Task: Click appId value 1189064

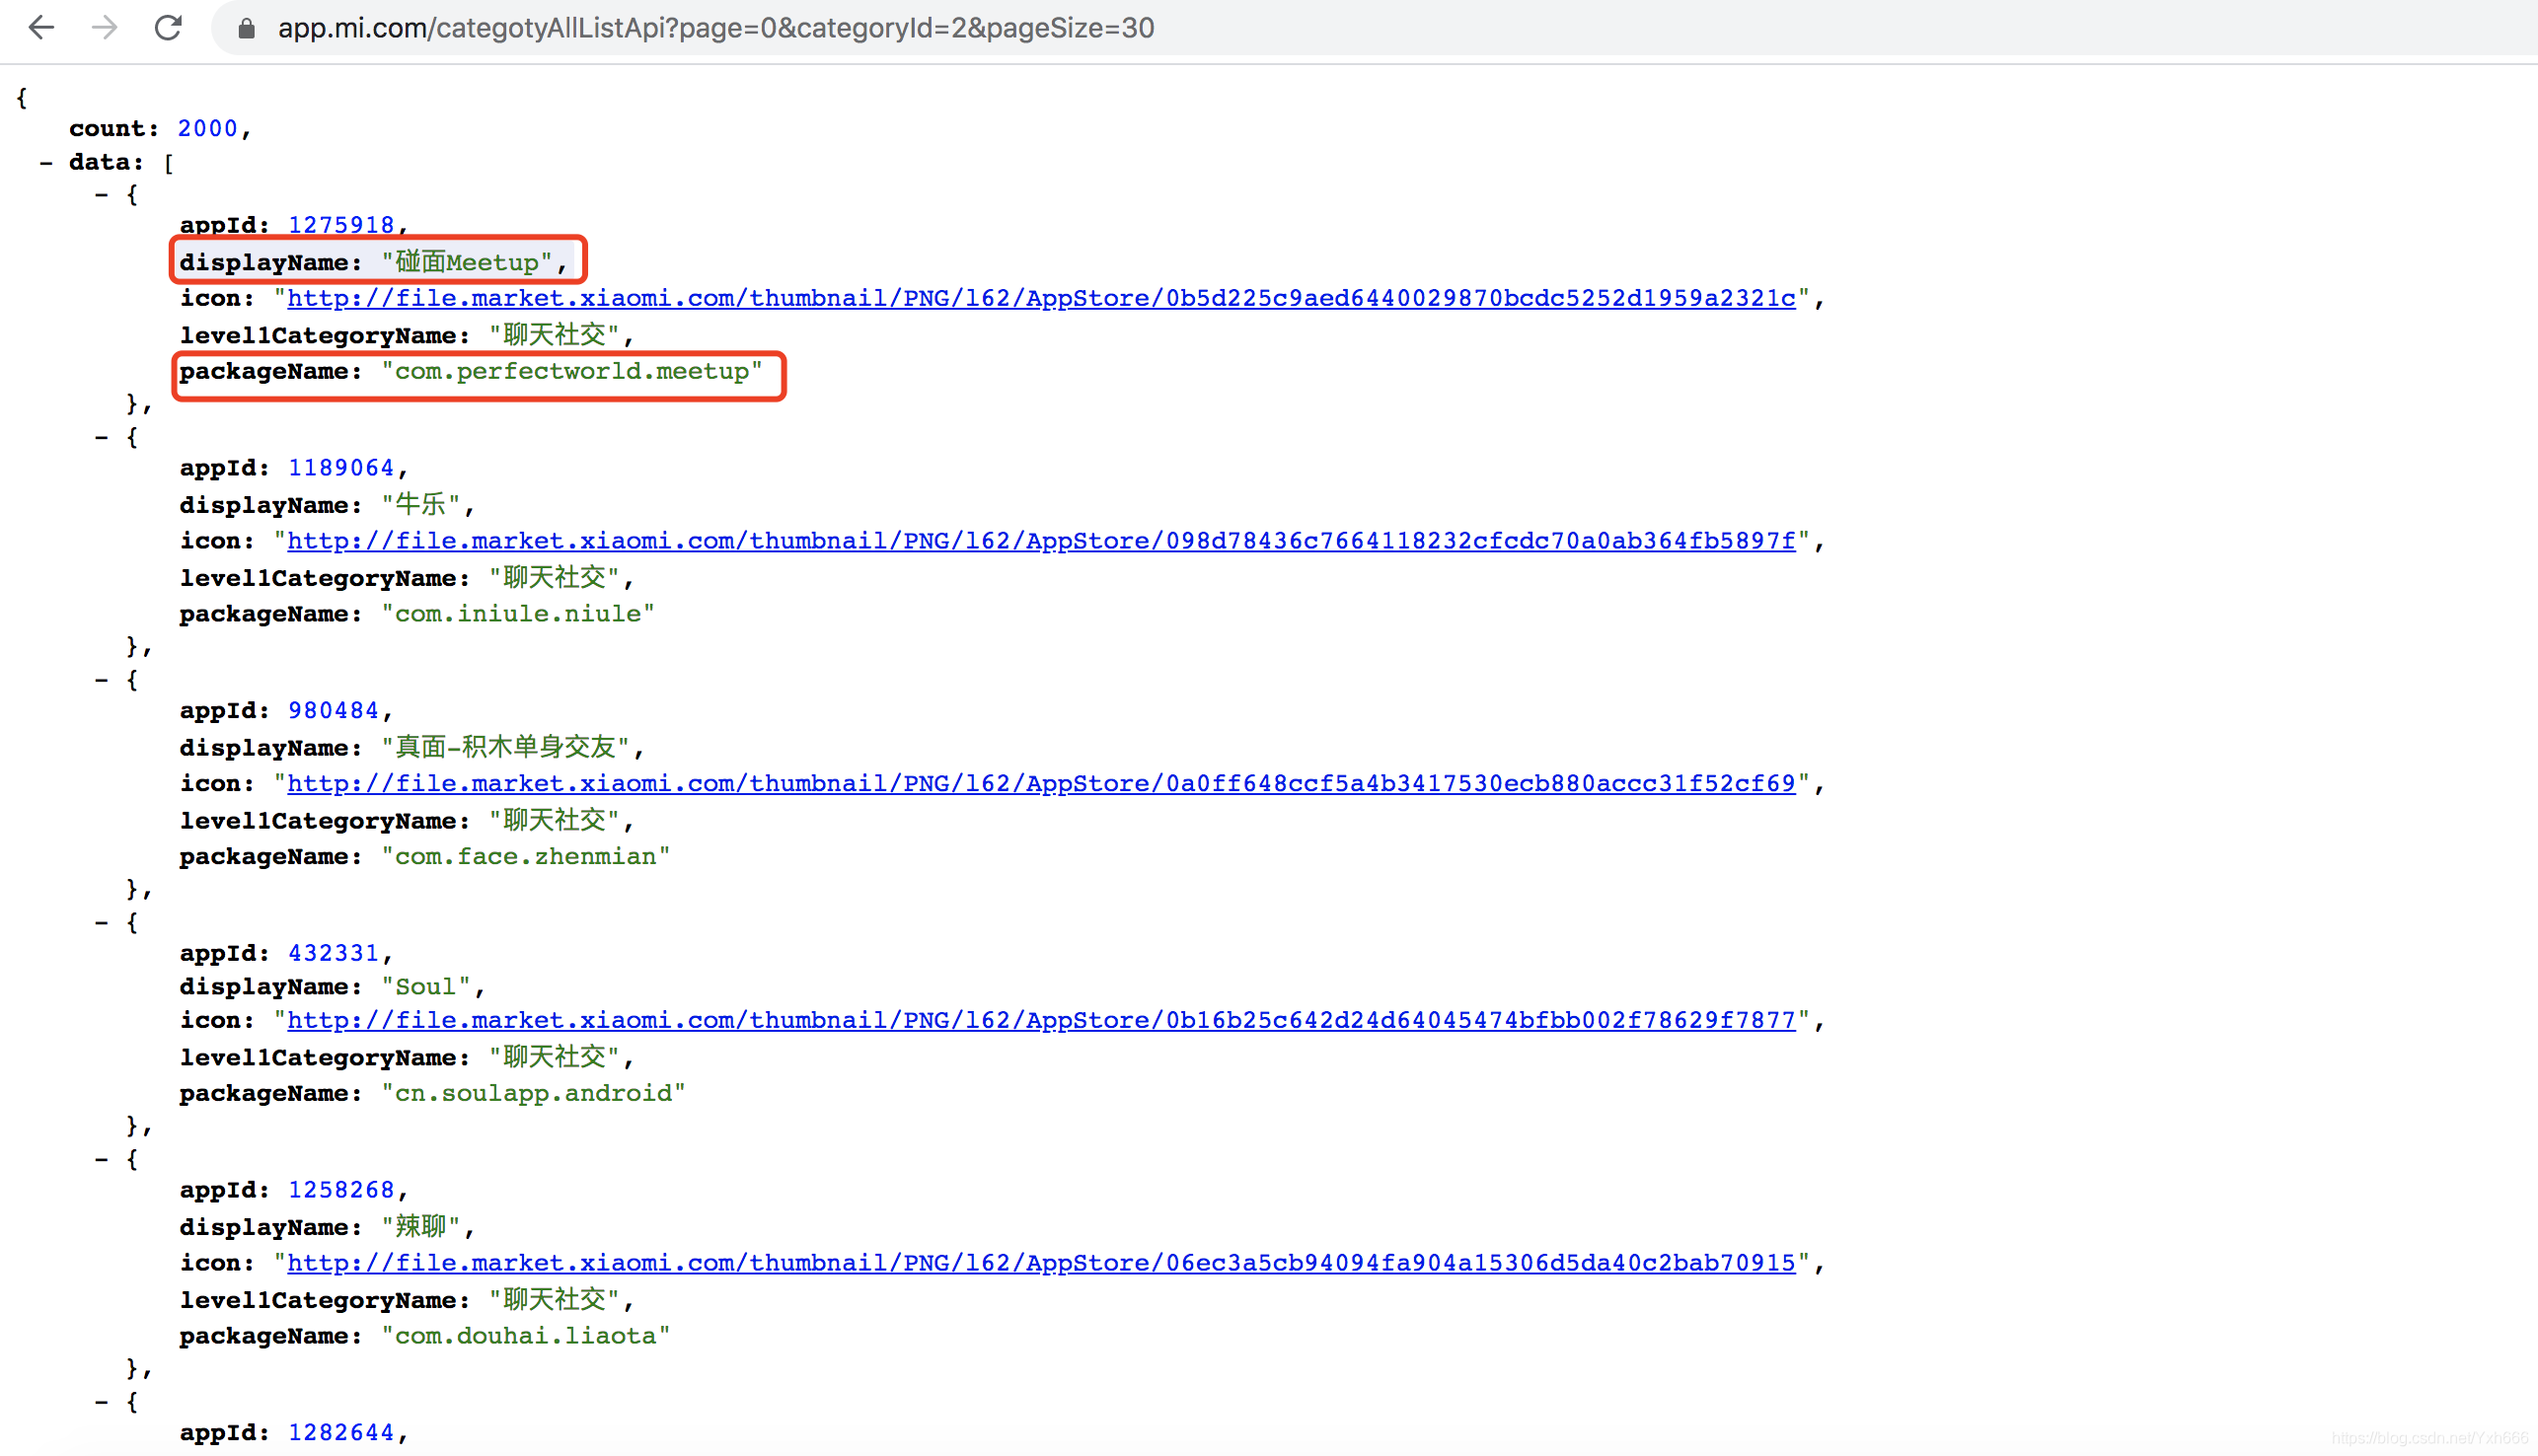Action: (341, 468)
